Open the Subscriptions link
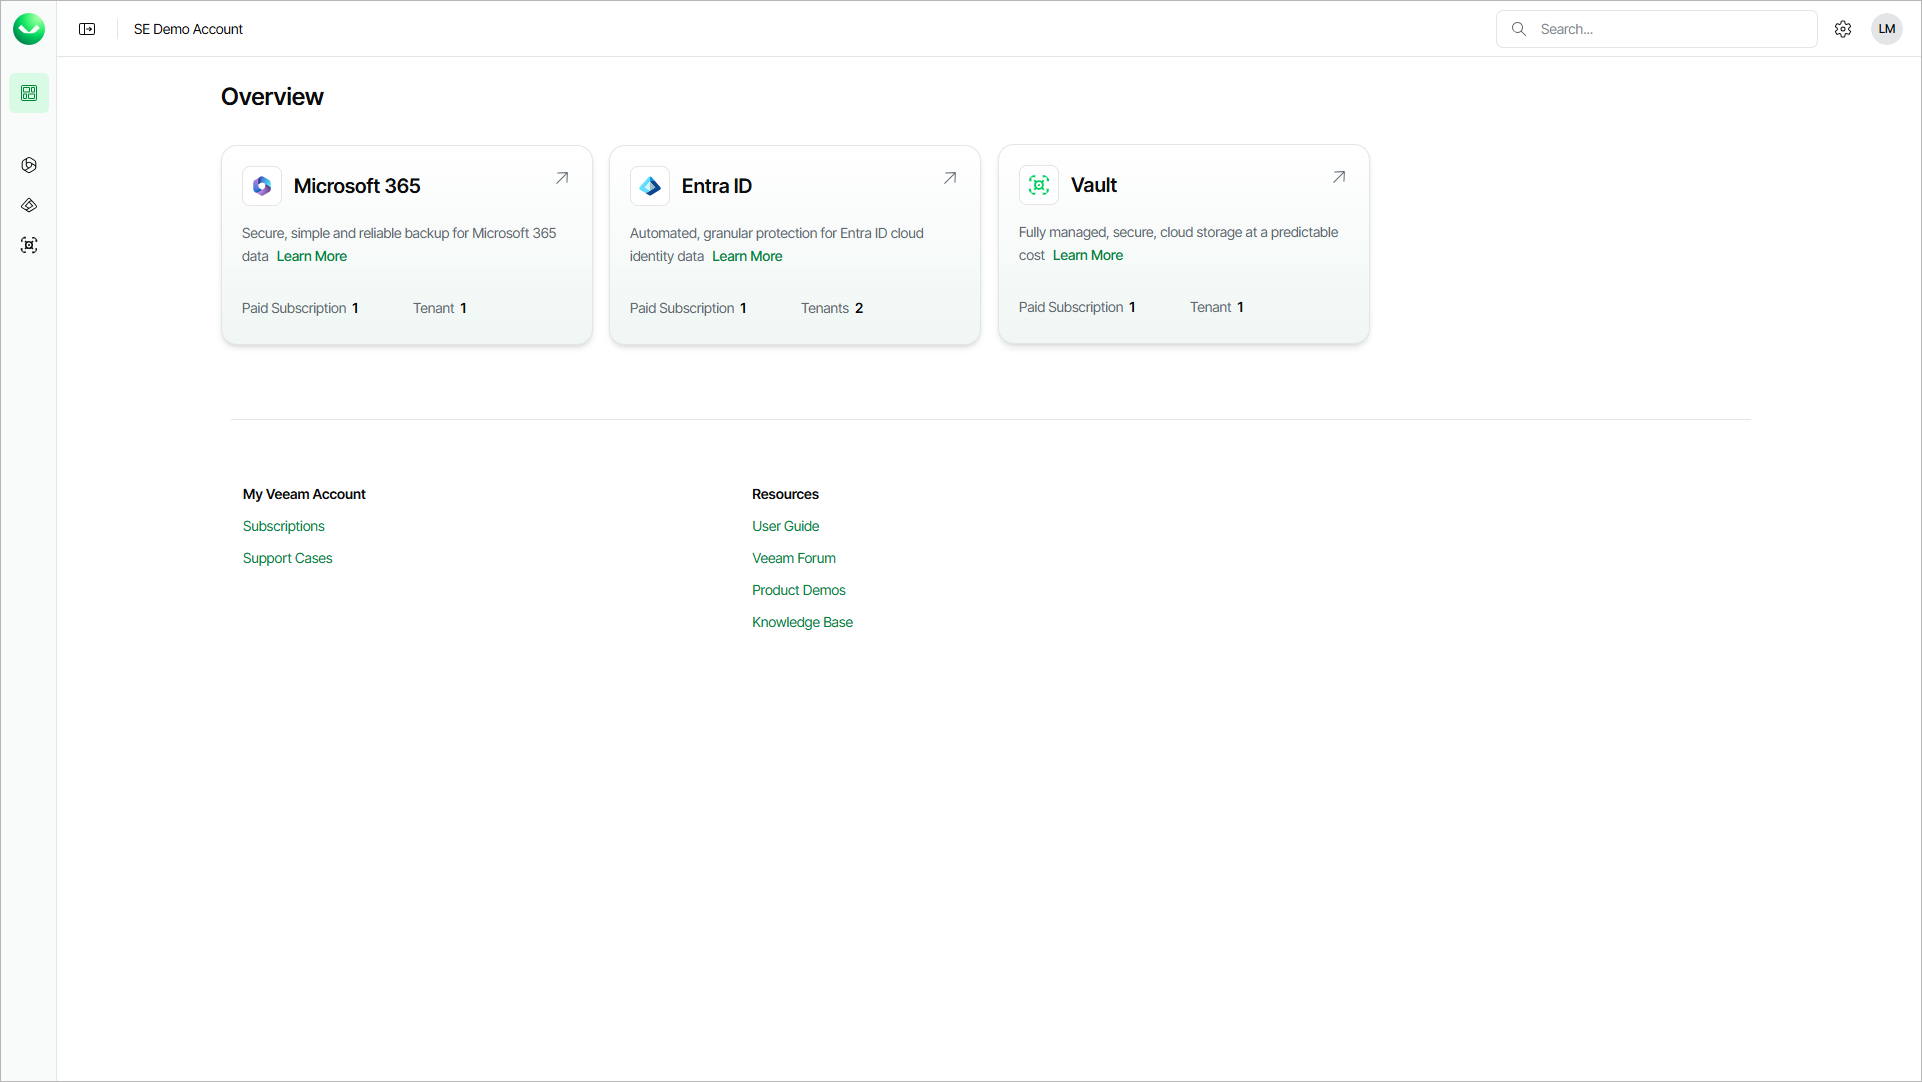 coord(284,526)
